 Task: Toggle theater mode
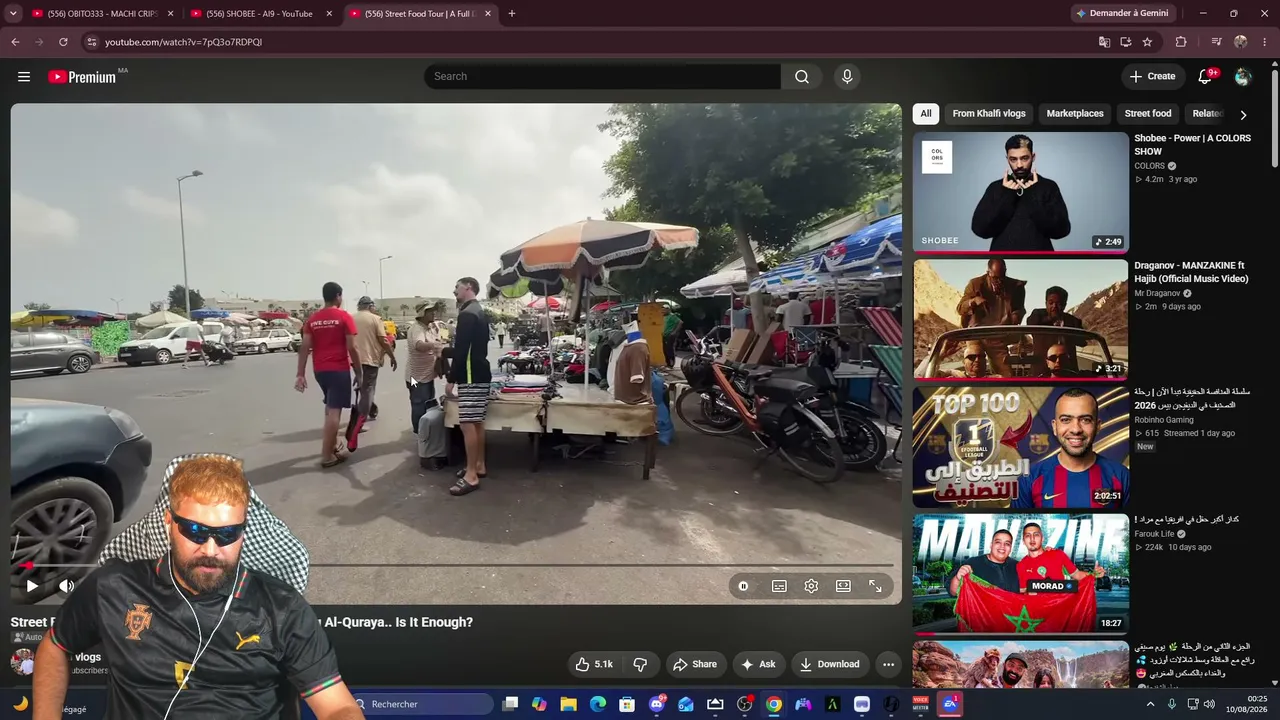[x=843, y=586]
